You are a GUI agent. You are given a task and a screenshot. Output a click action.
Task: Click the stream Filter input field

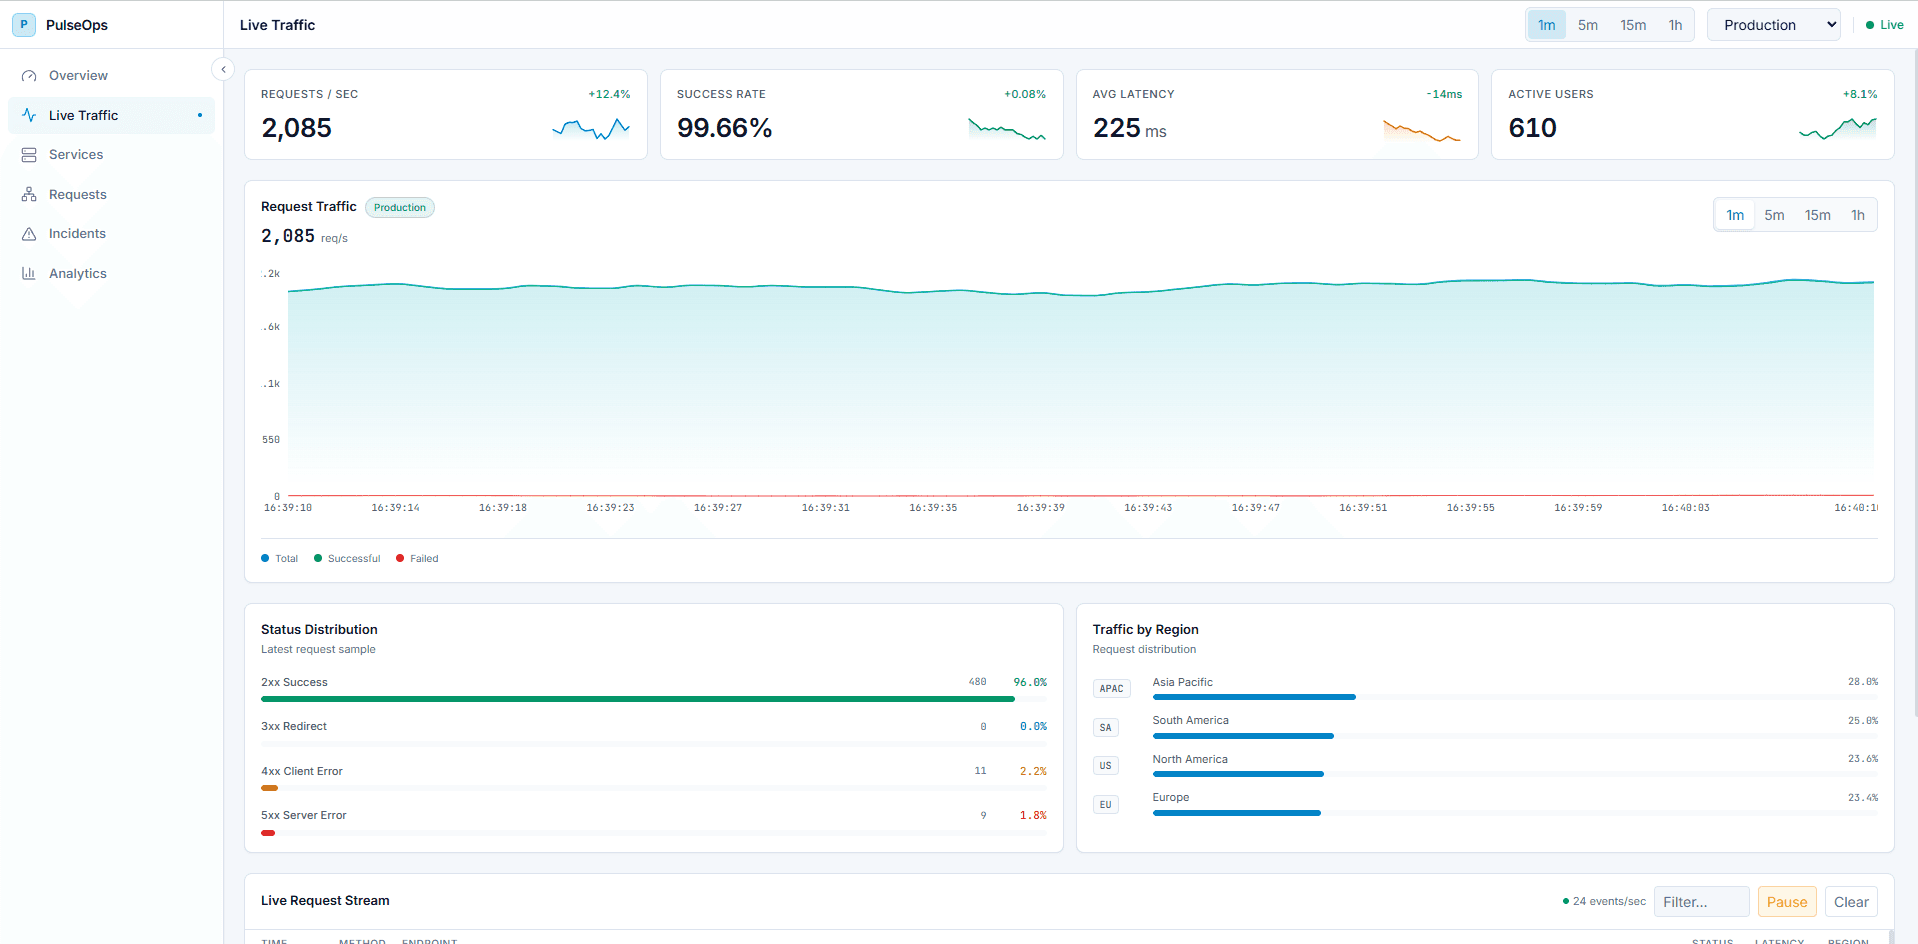1701,902
